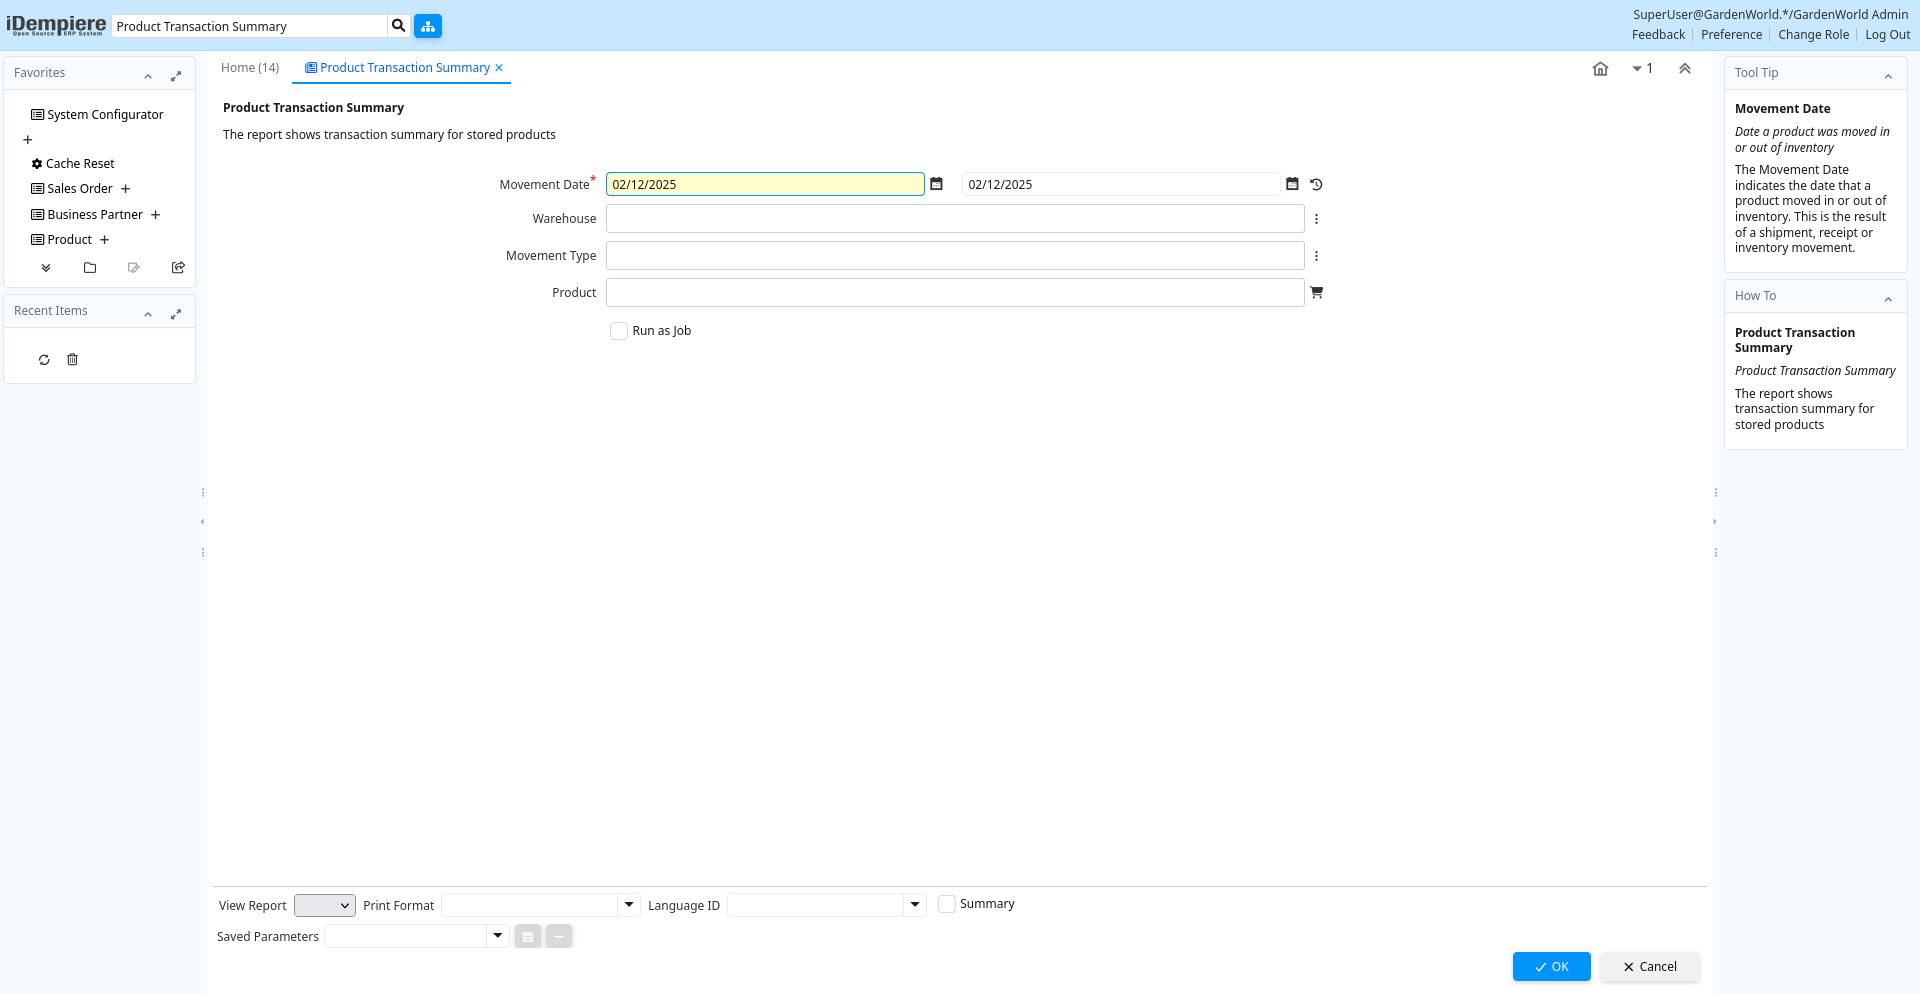This screenshot has height=994, width=1920.
Task: Open Sales Order from Favorites
Action: click(80, 189)
